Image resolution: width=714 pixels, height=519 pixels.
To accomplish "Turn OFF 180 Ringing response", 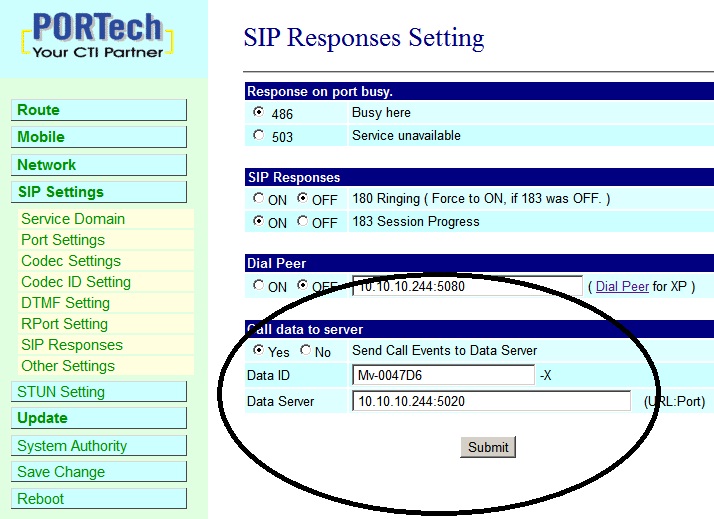I will 302,198.
